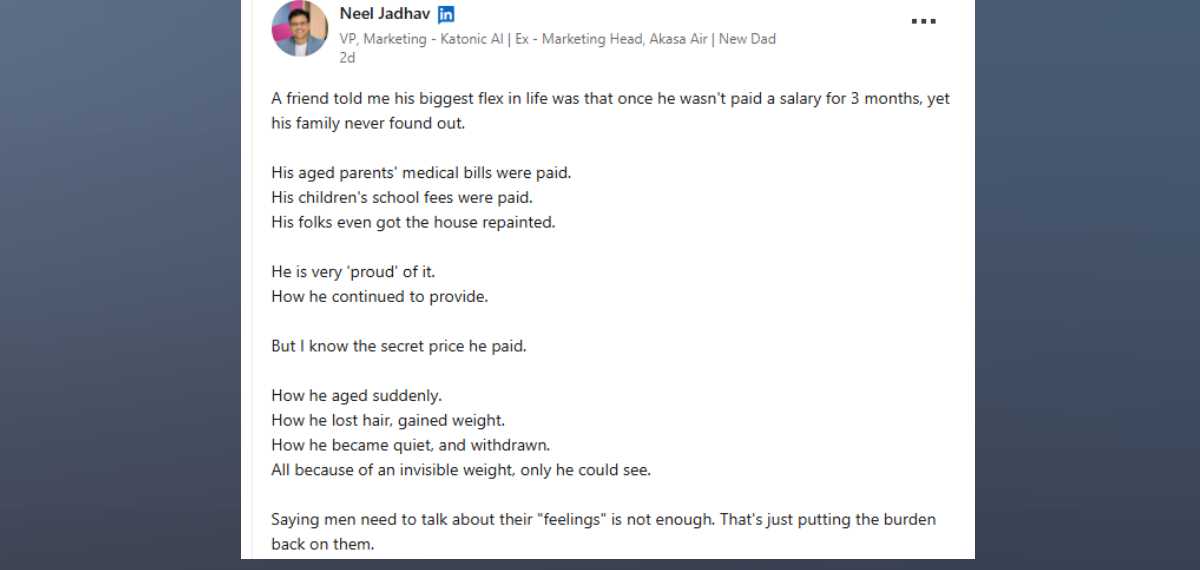Image resolution: width=1200 pixels, height=570 pixels.
Task: Open the LinkedIn badge icon beside the name
Action: (x=447, y=14)
